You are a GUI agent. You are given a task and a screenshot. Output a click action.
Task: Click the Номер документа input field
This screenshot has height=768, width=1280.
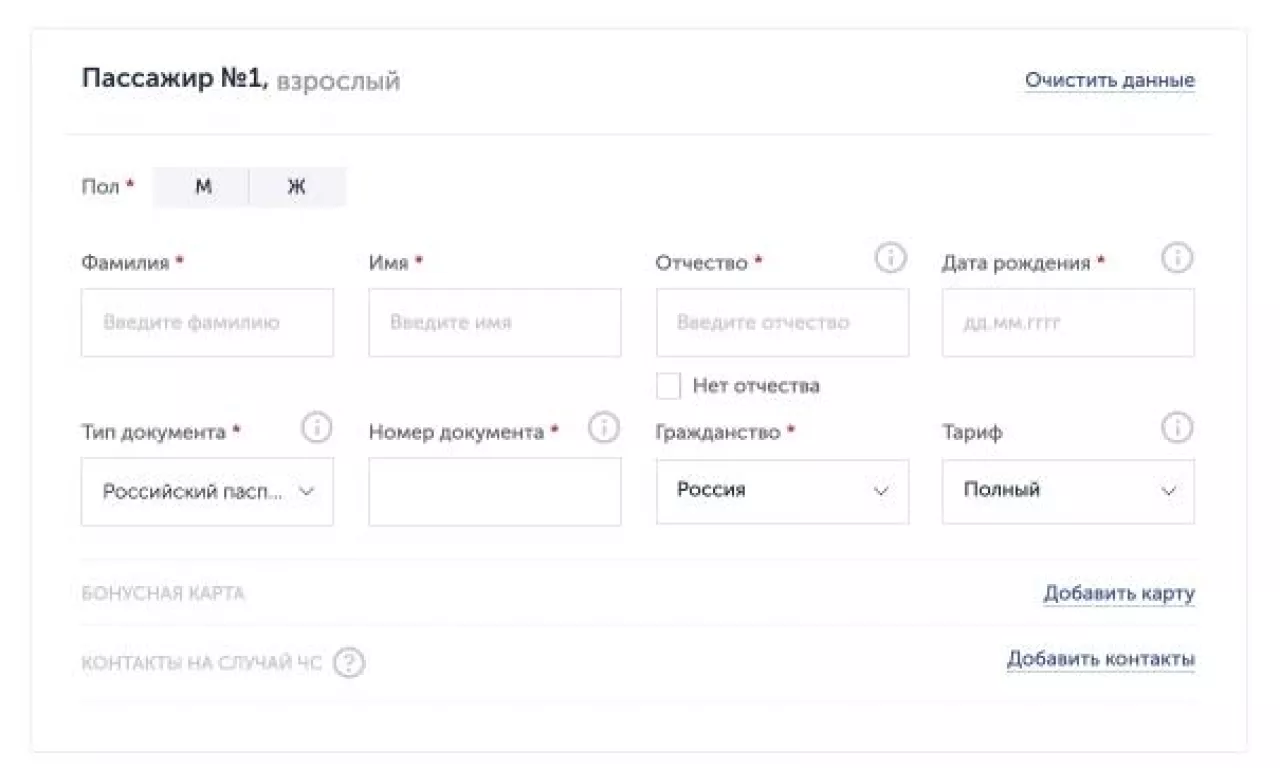[494, 491]
